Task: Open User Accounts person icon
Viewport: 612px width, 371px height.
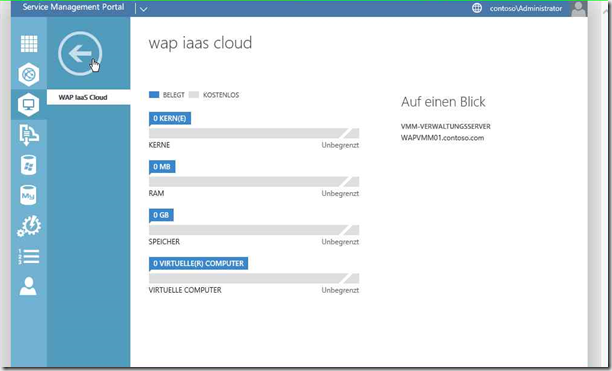Action: pos(28,286)
